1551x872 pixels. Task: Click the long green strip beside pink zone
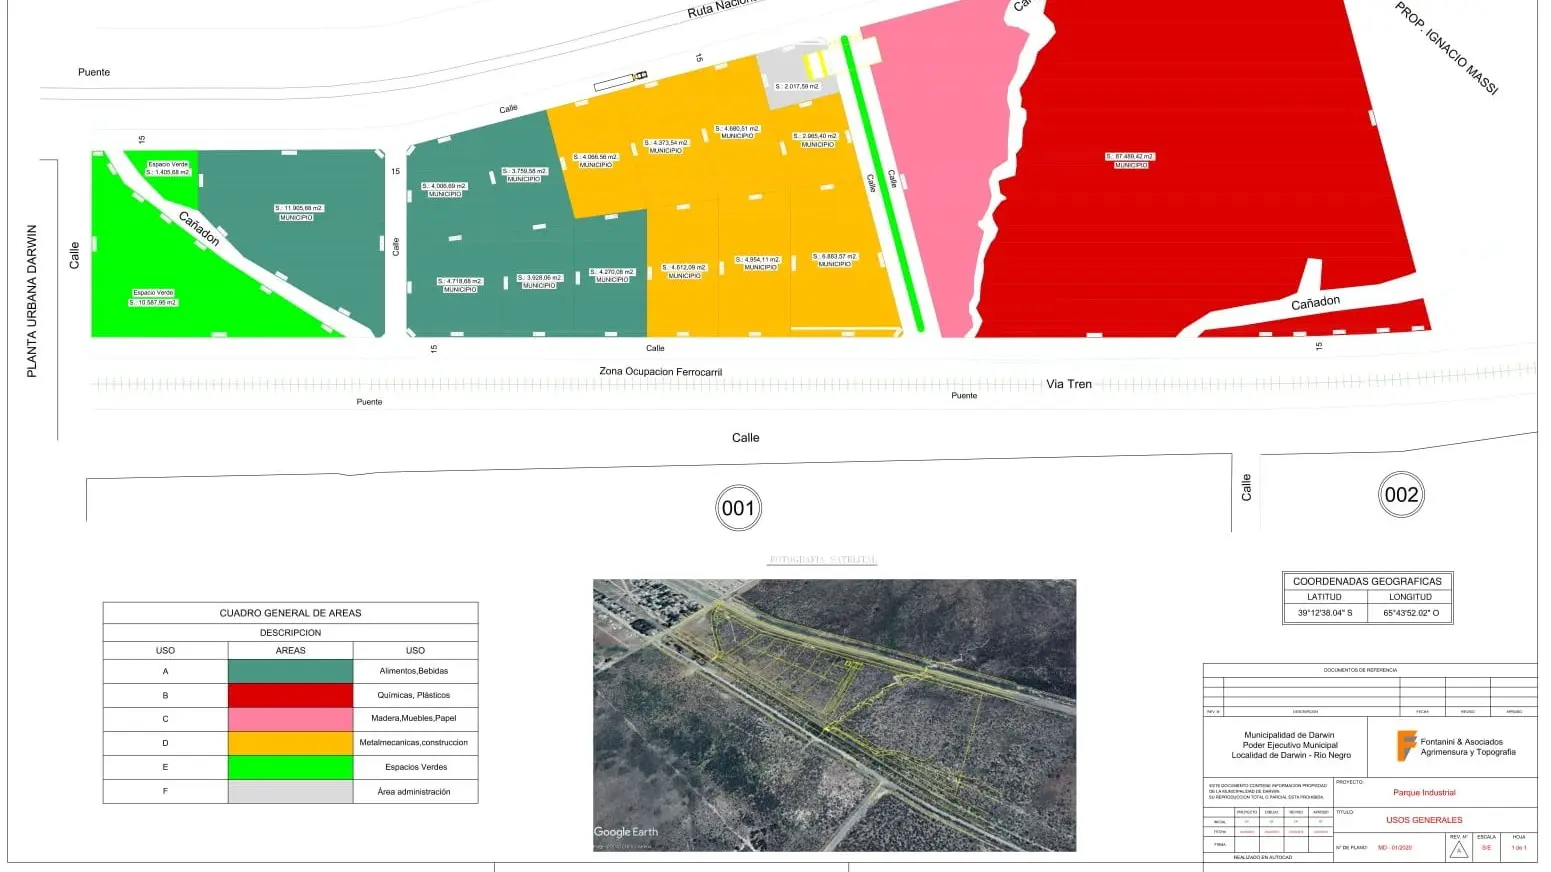[882, 185]
